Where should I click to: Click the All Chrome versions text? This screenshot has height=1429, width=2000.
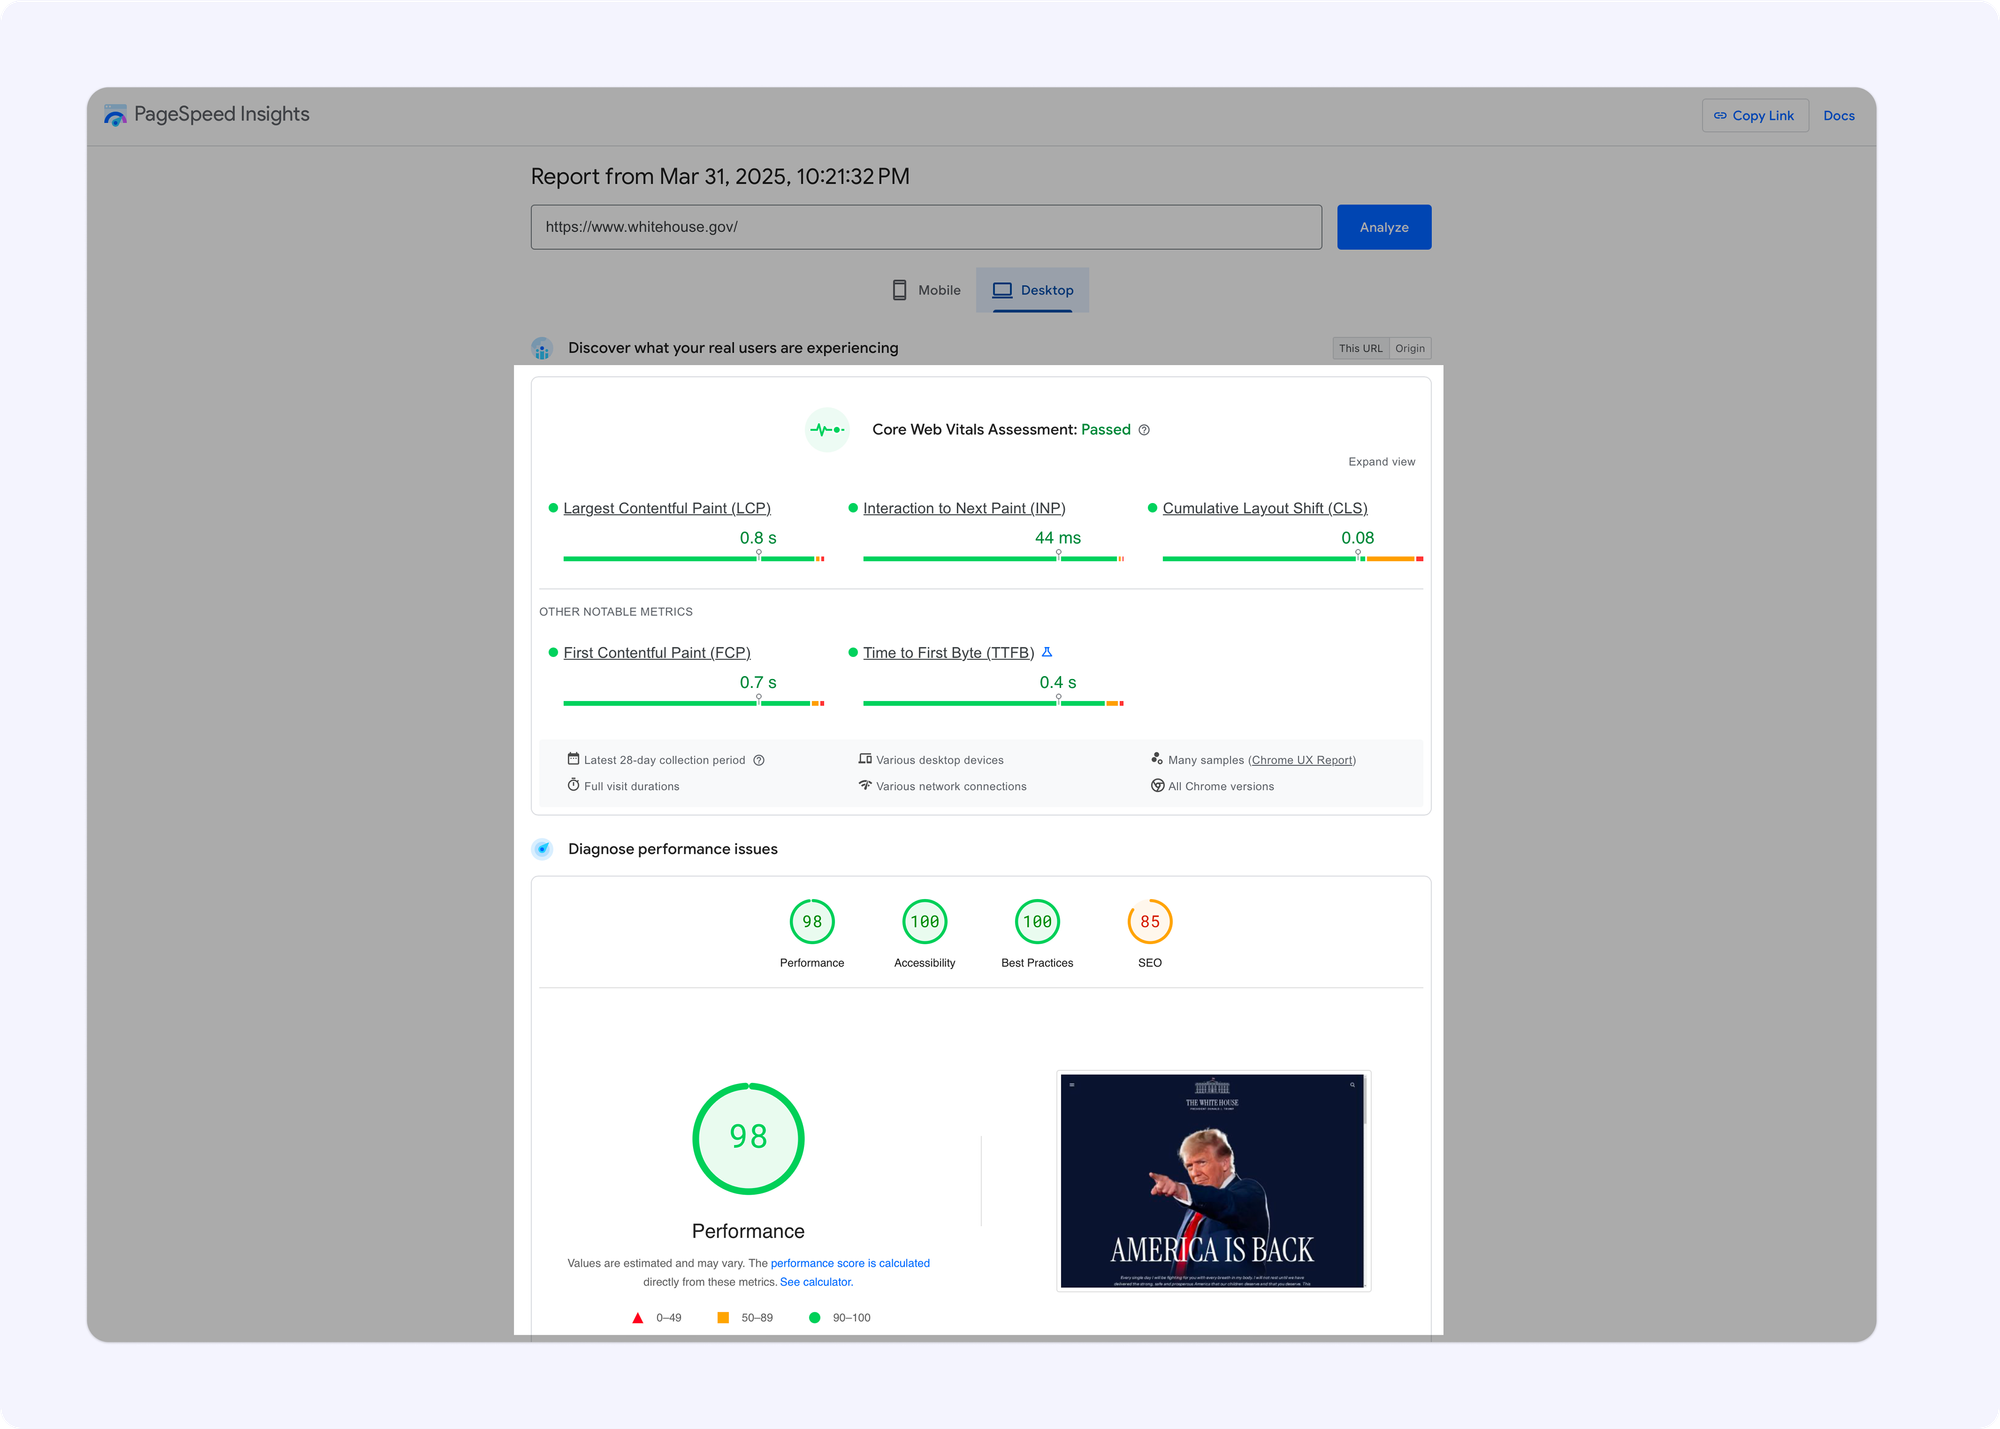1221,786
